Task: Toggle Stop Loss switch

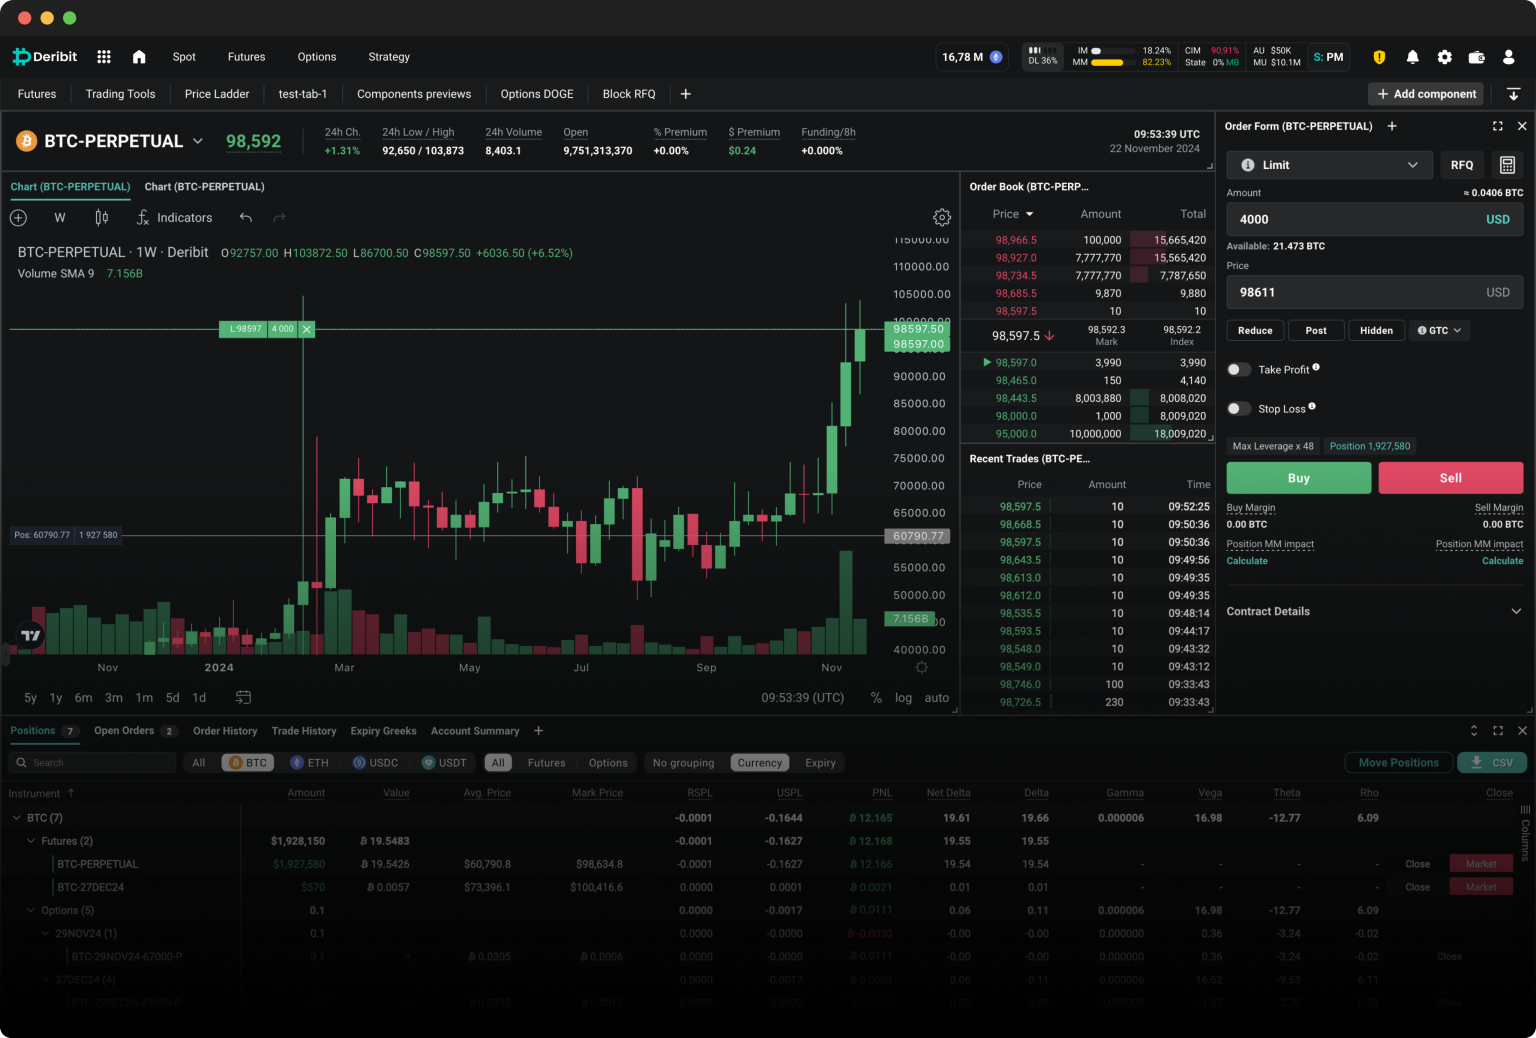Action: point(1238,409)
